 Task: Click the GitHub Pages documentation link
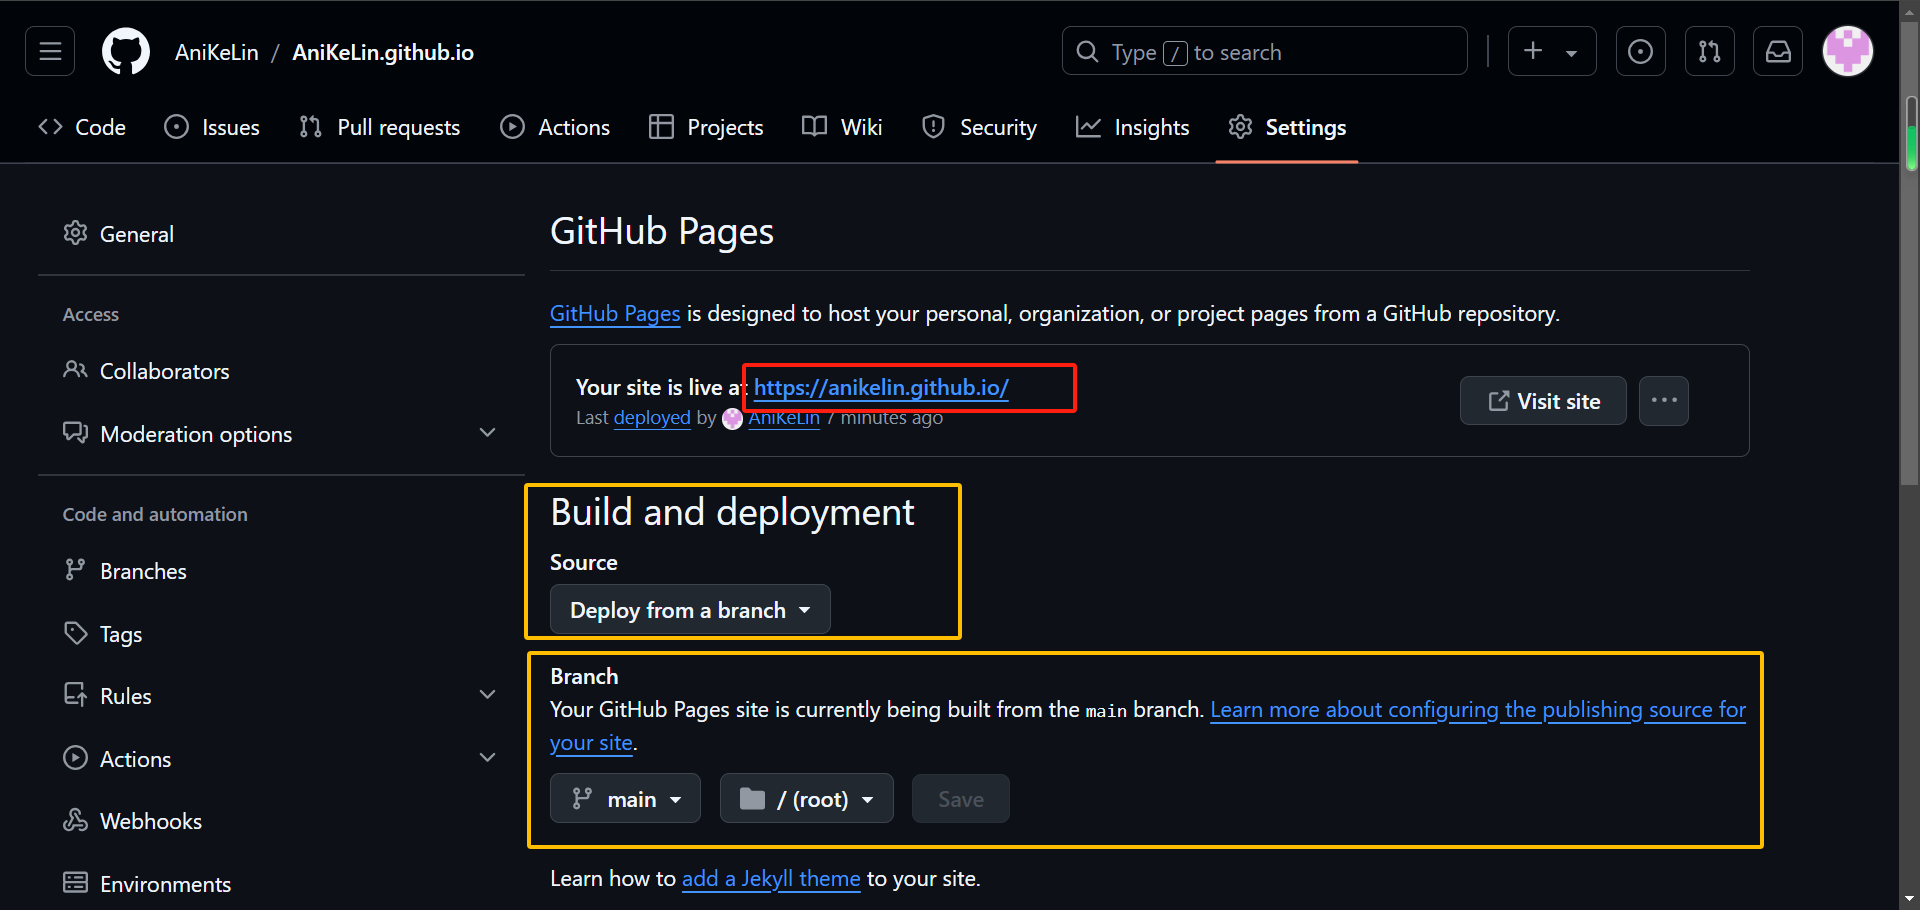[615, 314]
